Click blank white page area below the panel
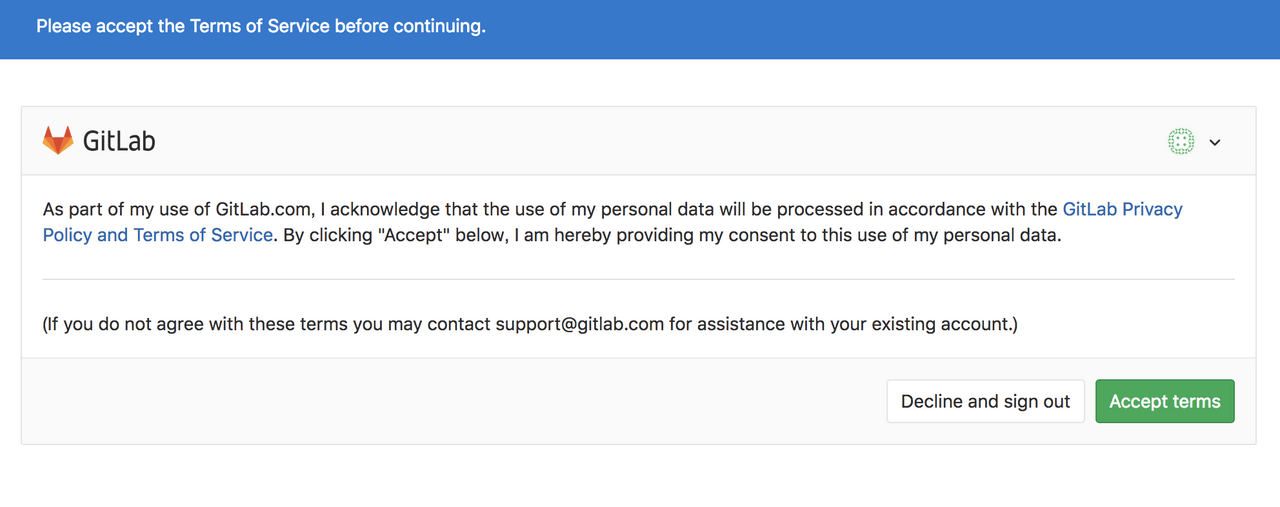The width and height of the screenshot is (1280, 507). click(x=640, y=478)
